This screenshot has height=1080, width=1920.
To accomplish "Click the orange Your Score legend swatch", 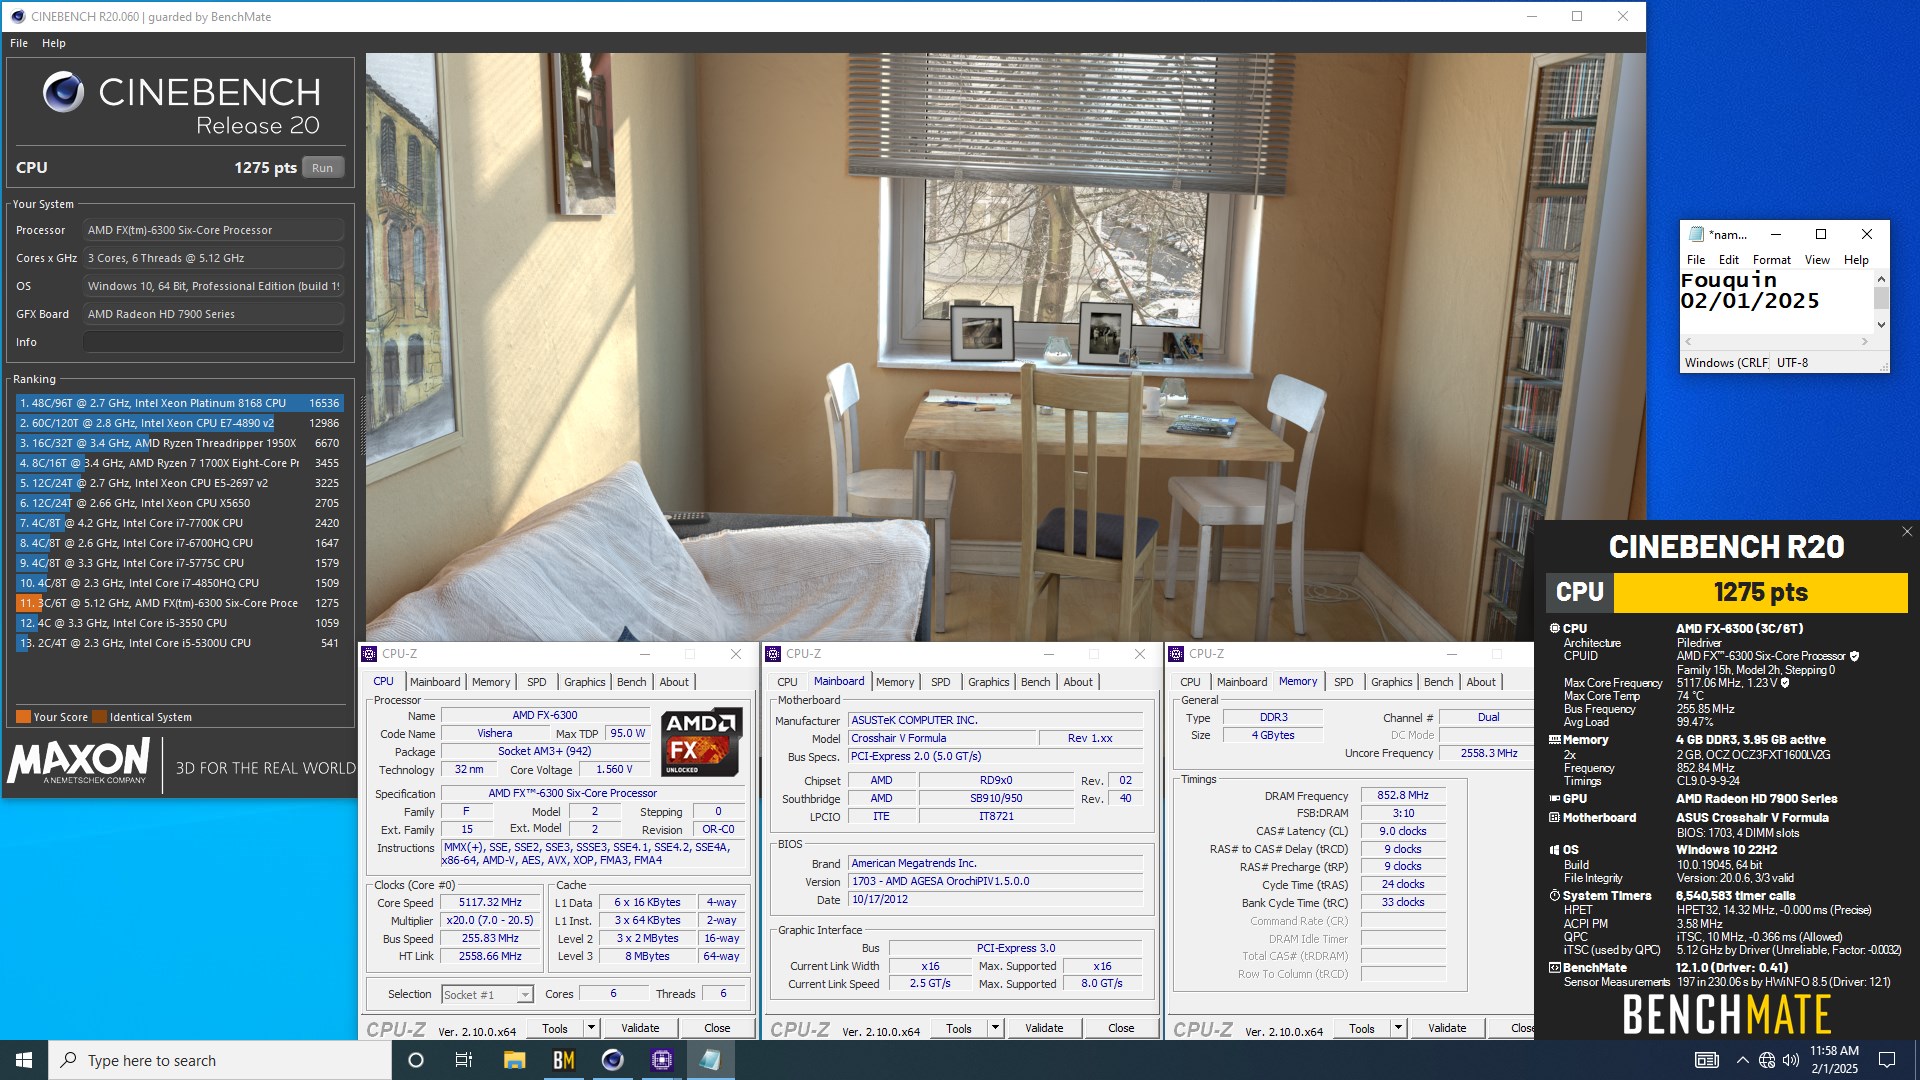I will (23, 717).
